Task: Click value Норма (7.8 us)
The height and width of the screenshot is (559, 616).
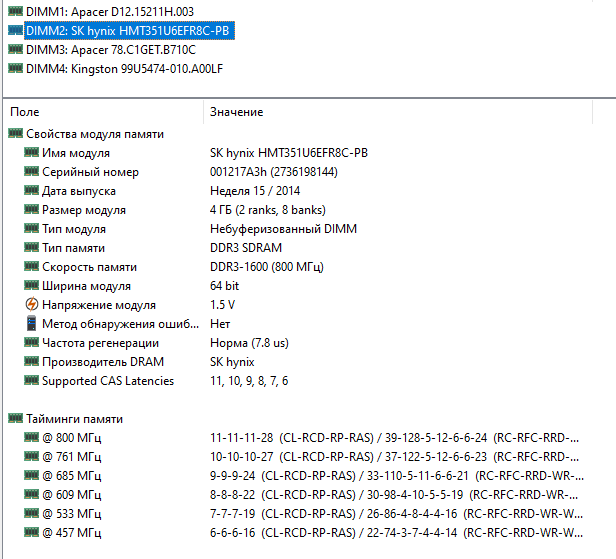Action: pos(249,343)
